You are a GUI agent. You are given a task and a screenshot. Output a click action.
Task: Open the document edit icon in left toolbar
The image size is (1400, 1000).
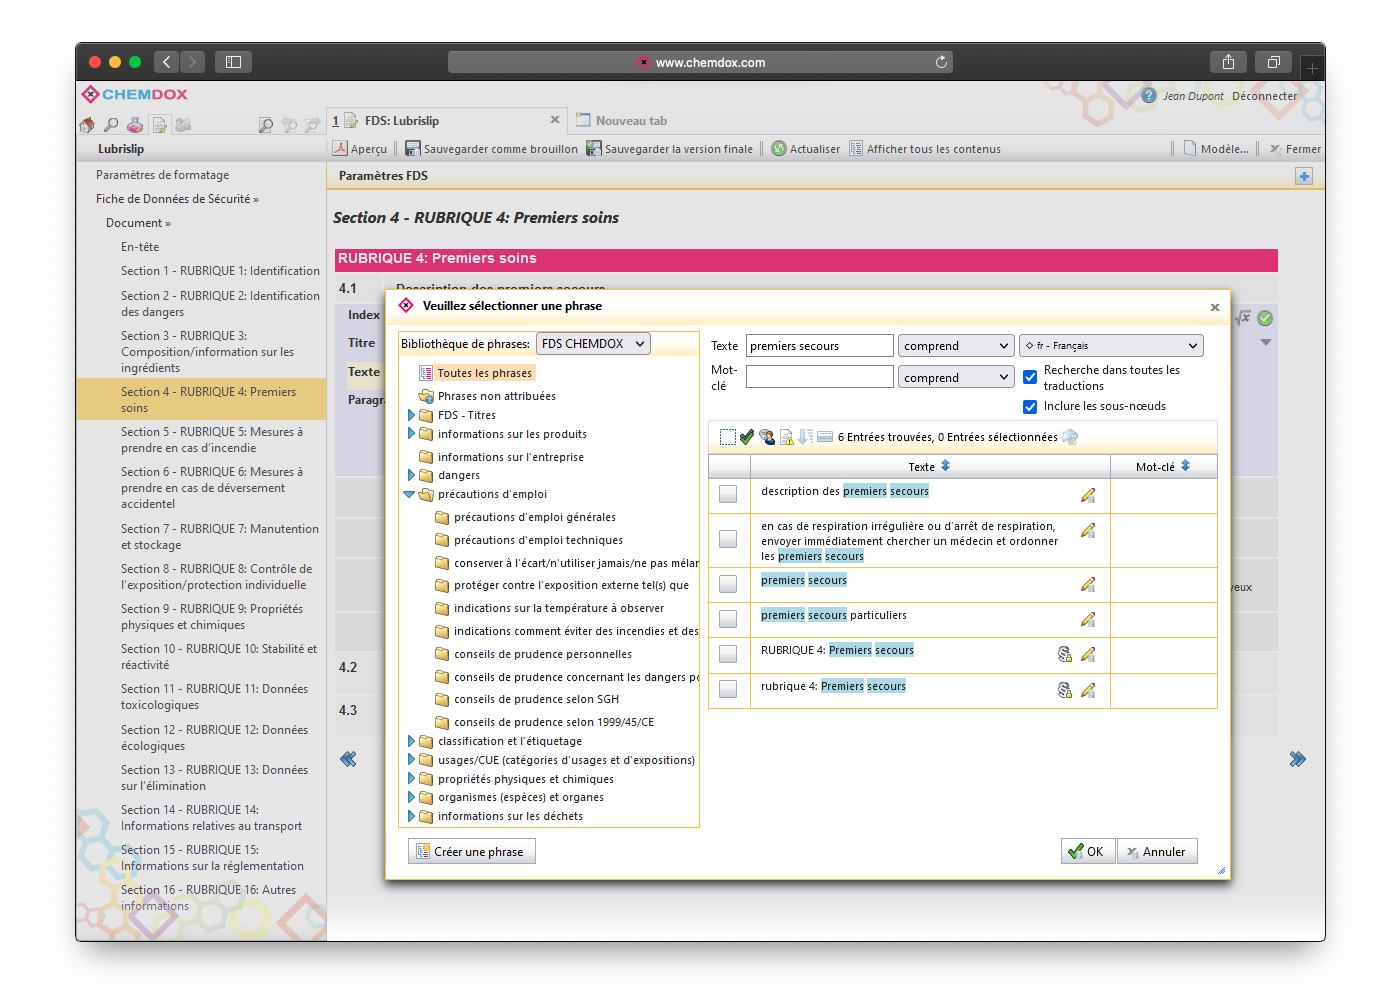point(159,125)
